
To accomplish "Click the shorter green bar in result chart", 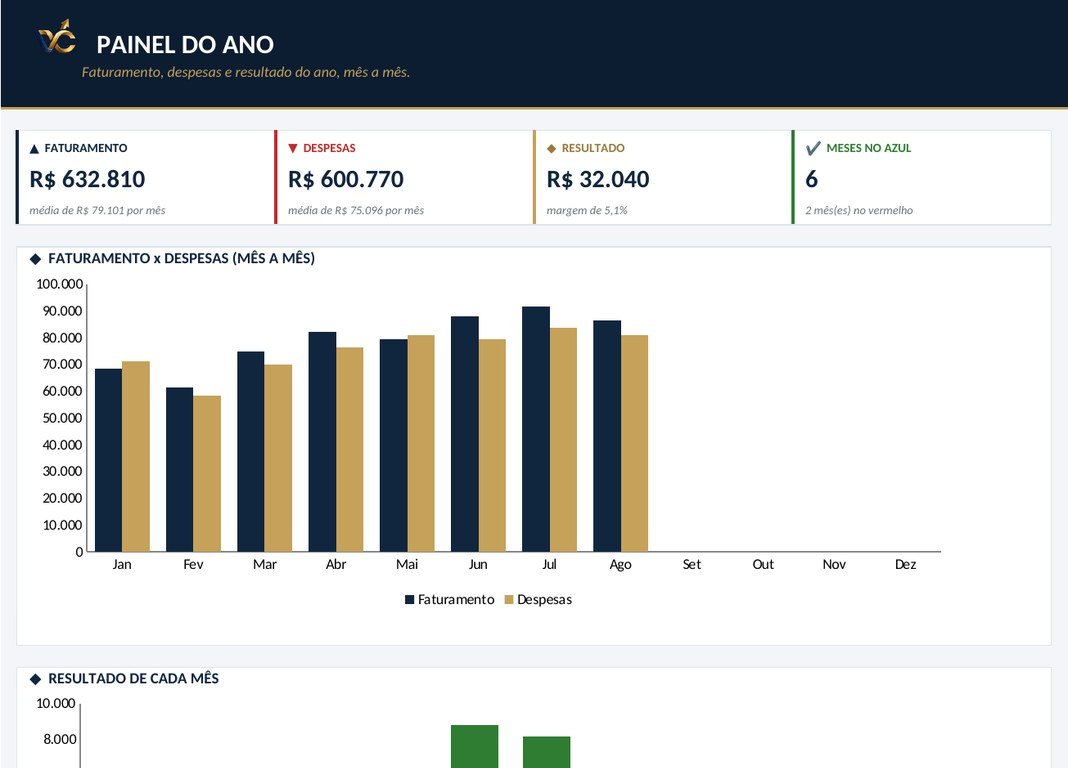I will [x=546, y=752].
